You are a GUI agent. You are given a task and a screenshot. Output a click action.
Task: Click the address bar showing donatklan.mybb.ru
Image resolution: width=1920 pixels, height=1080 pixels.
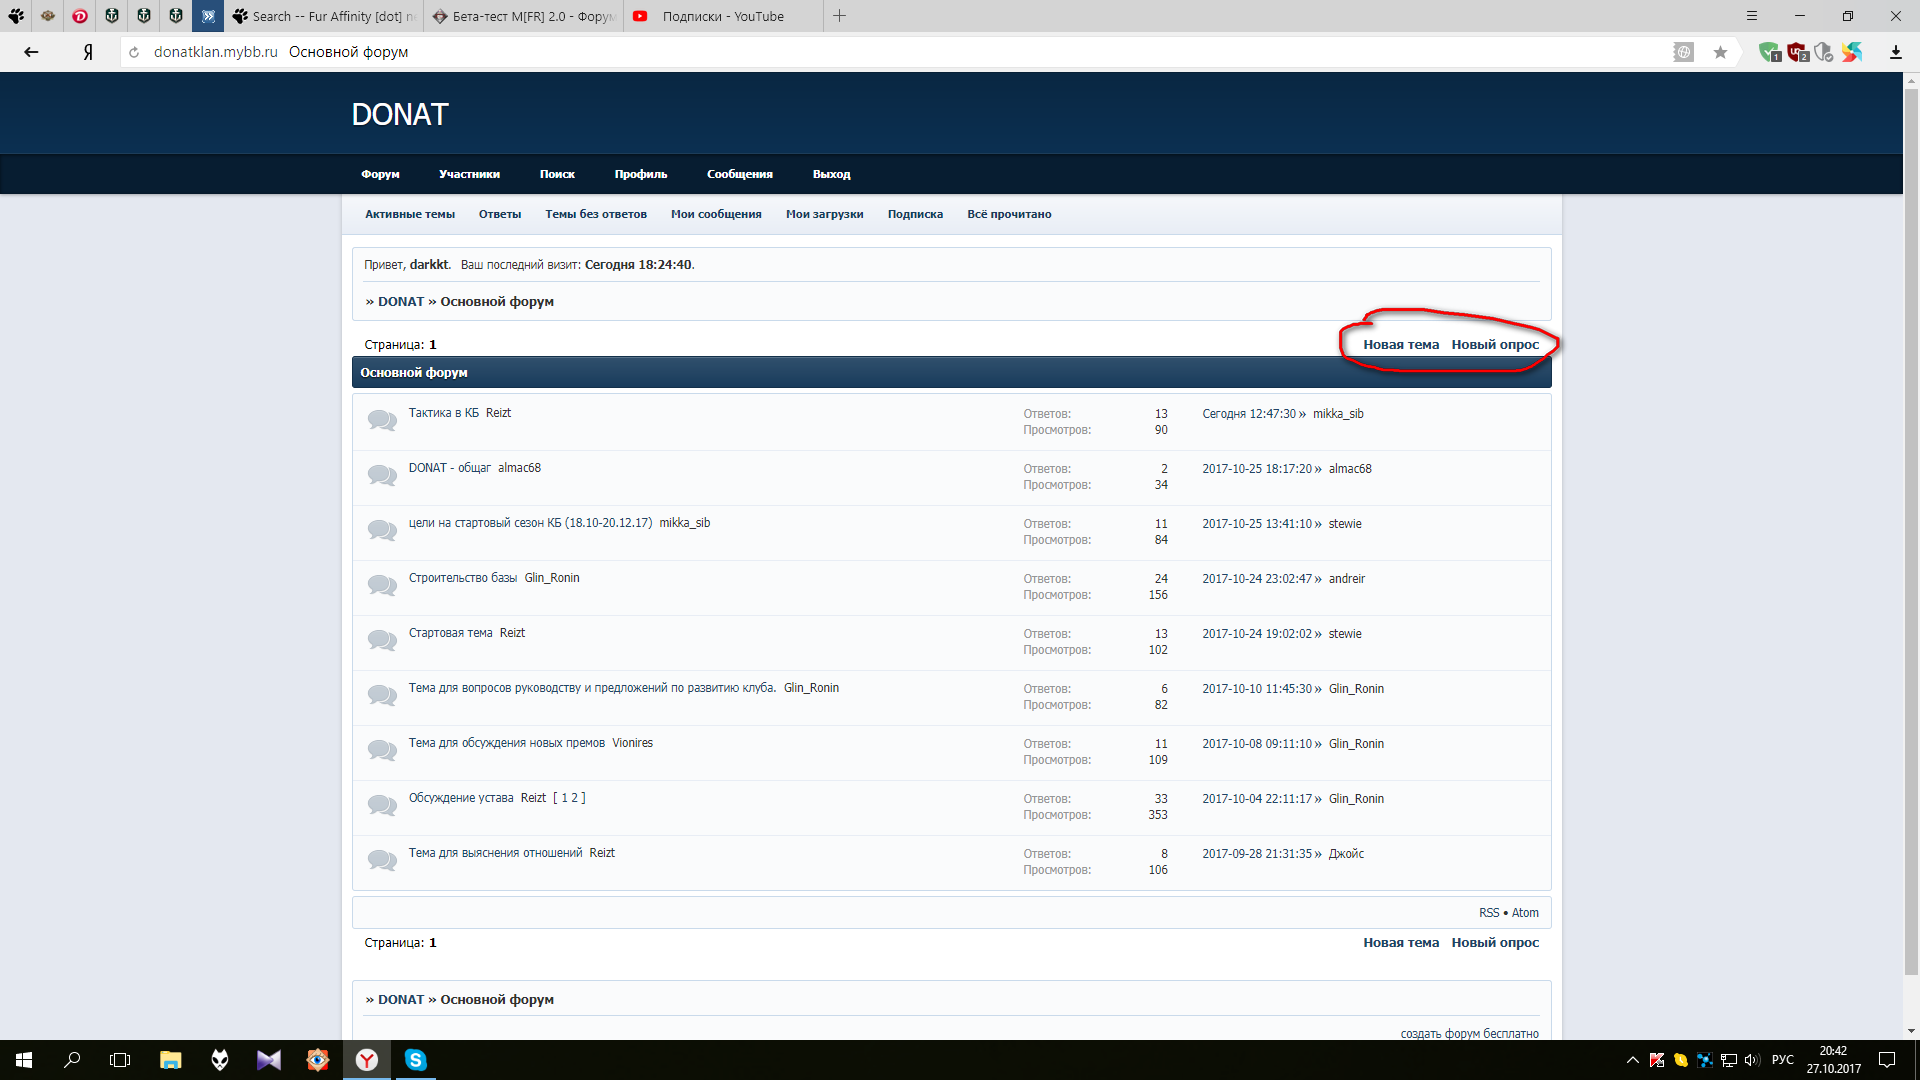[900, 52]
